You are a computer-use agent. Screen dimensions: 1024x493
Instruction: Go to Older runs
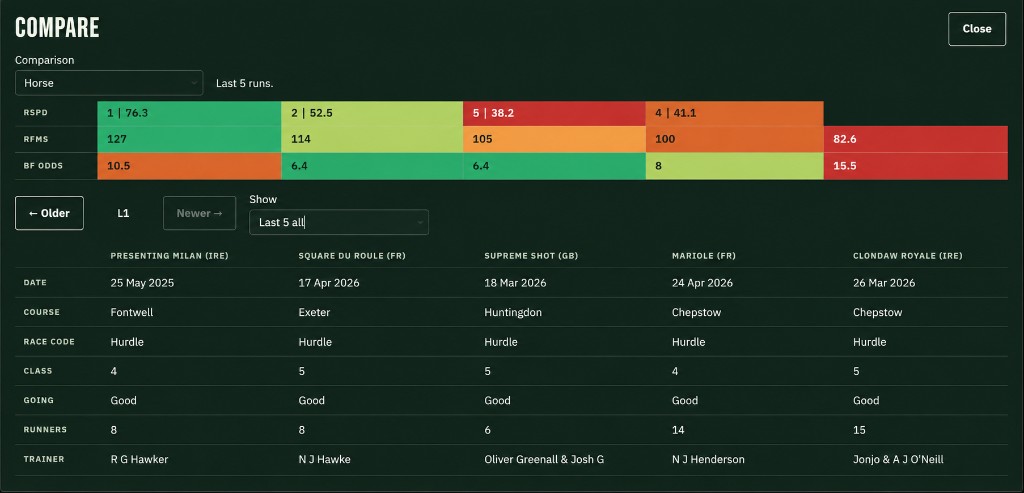coord(50,213)
